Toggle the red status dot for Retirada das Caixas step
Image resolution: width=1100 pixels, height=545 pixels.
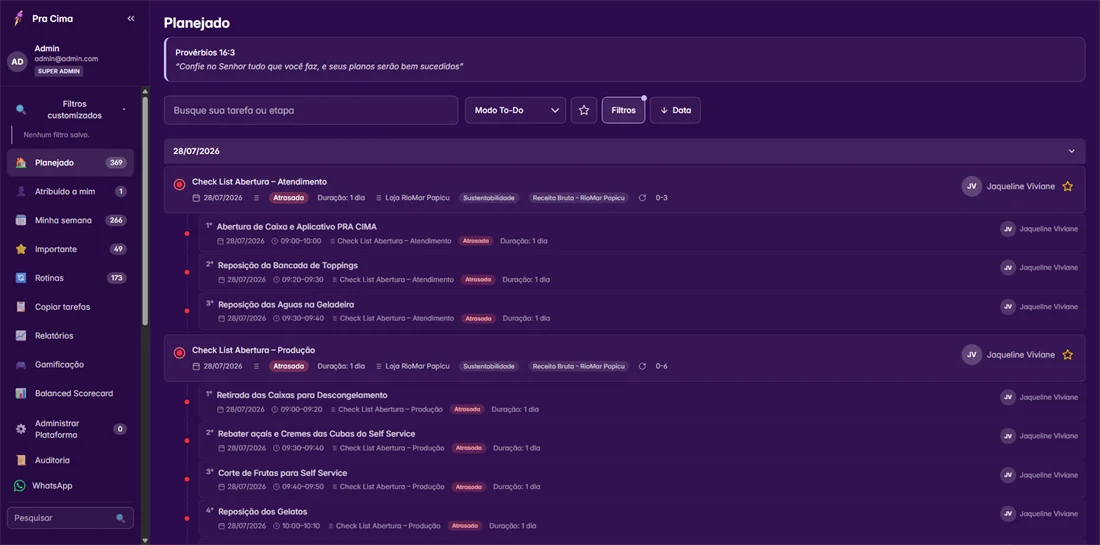(x=187, y=402)
